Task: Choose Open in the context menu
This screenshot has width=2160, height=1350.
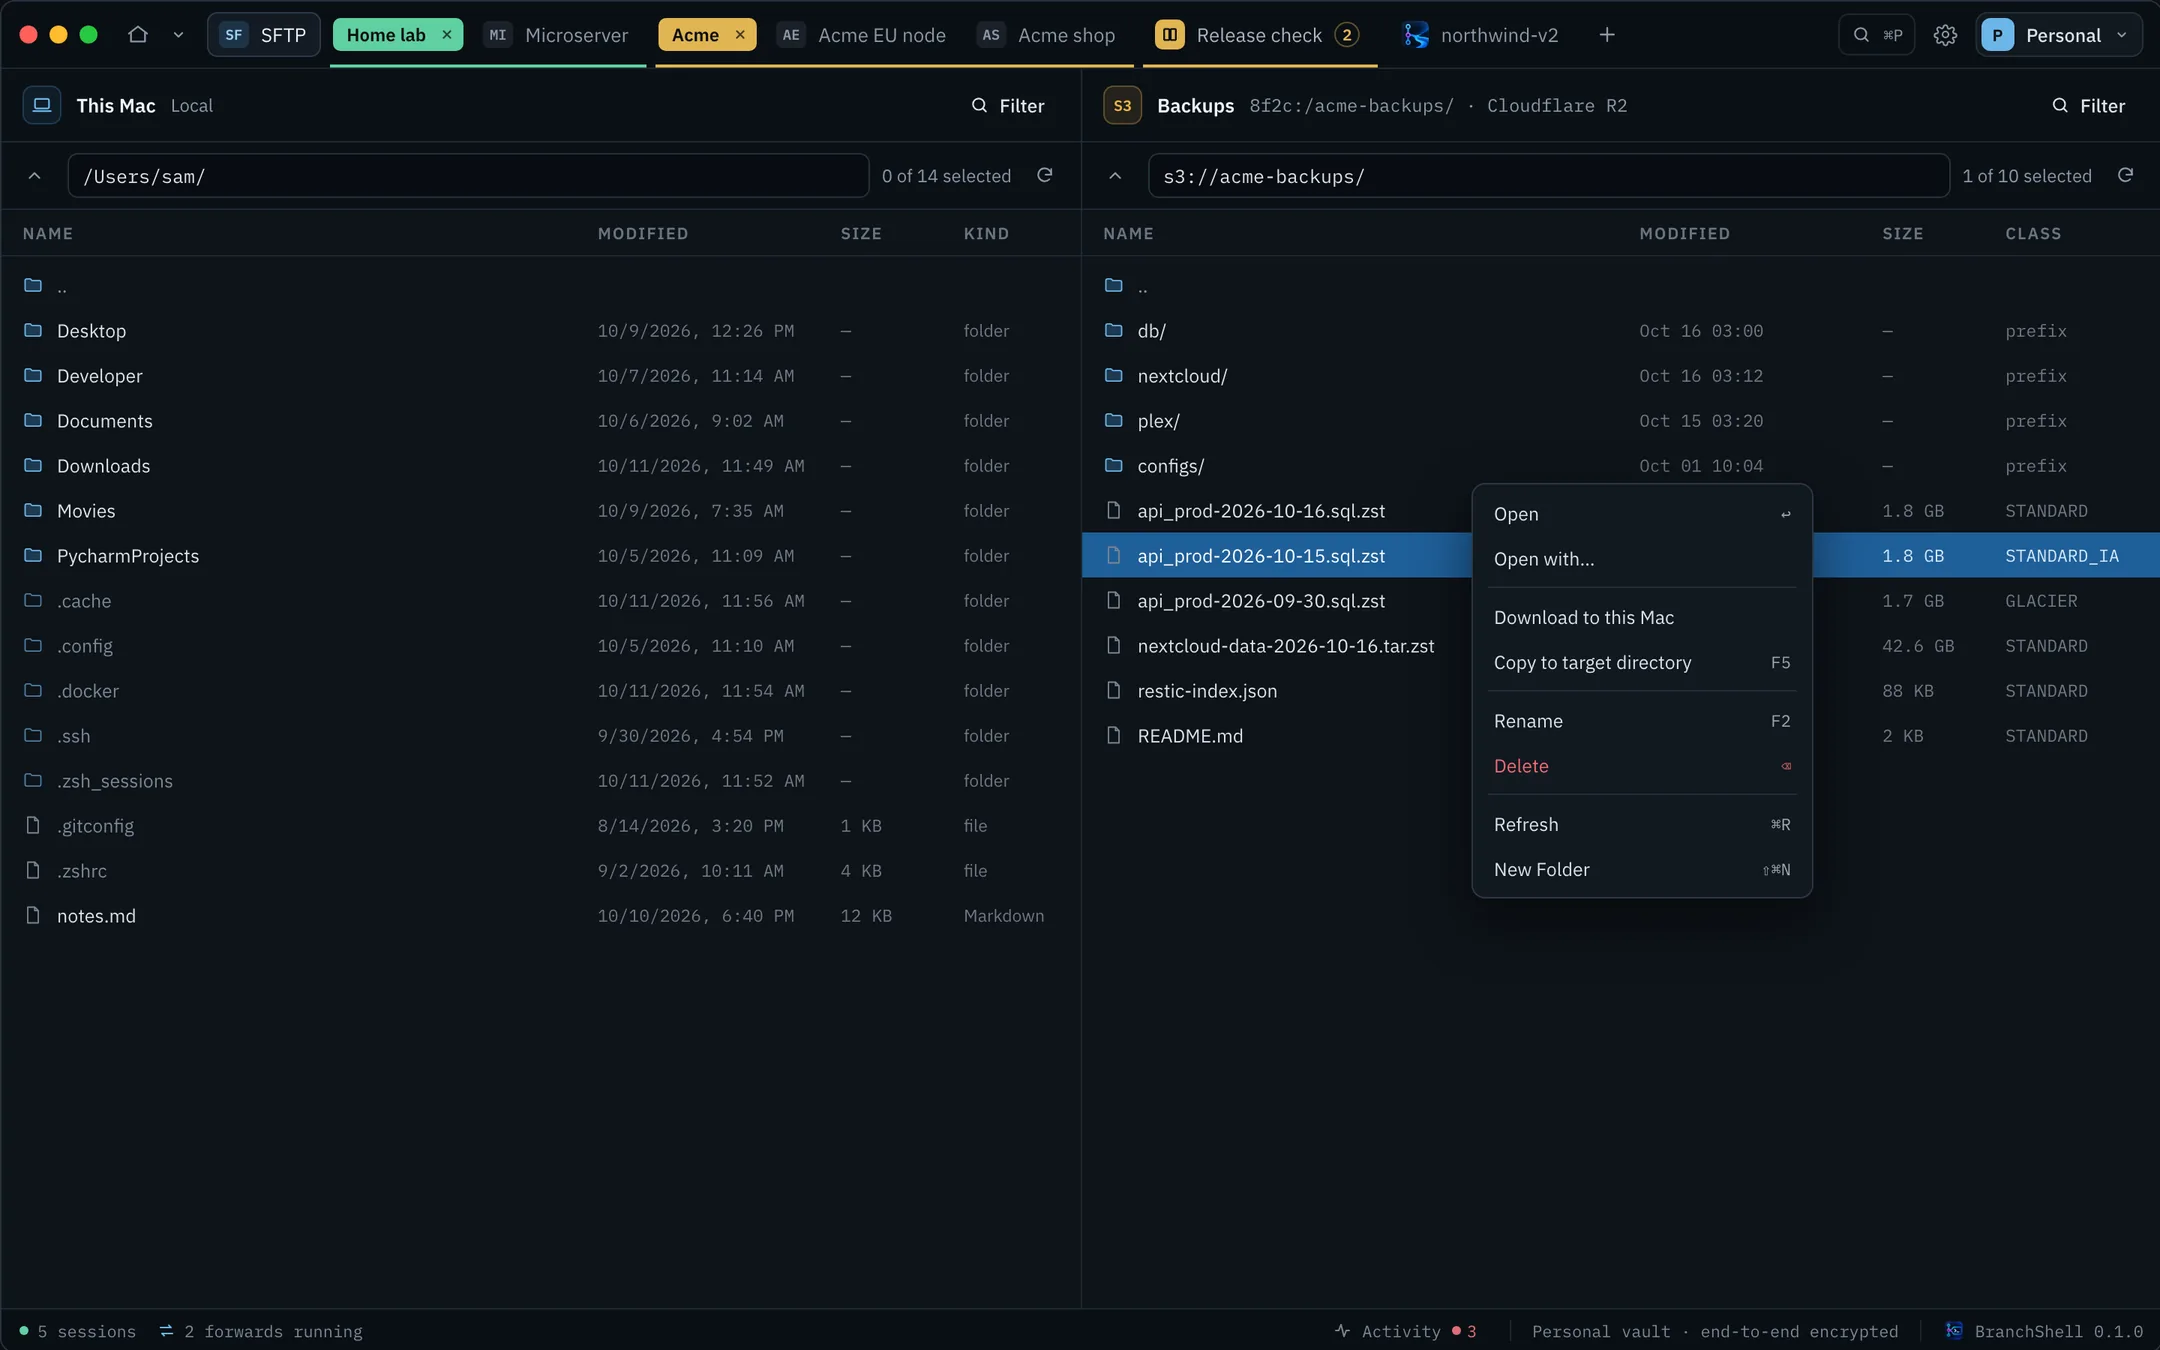Action: tap(1642, 514)
